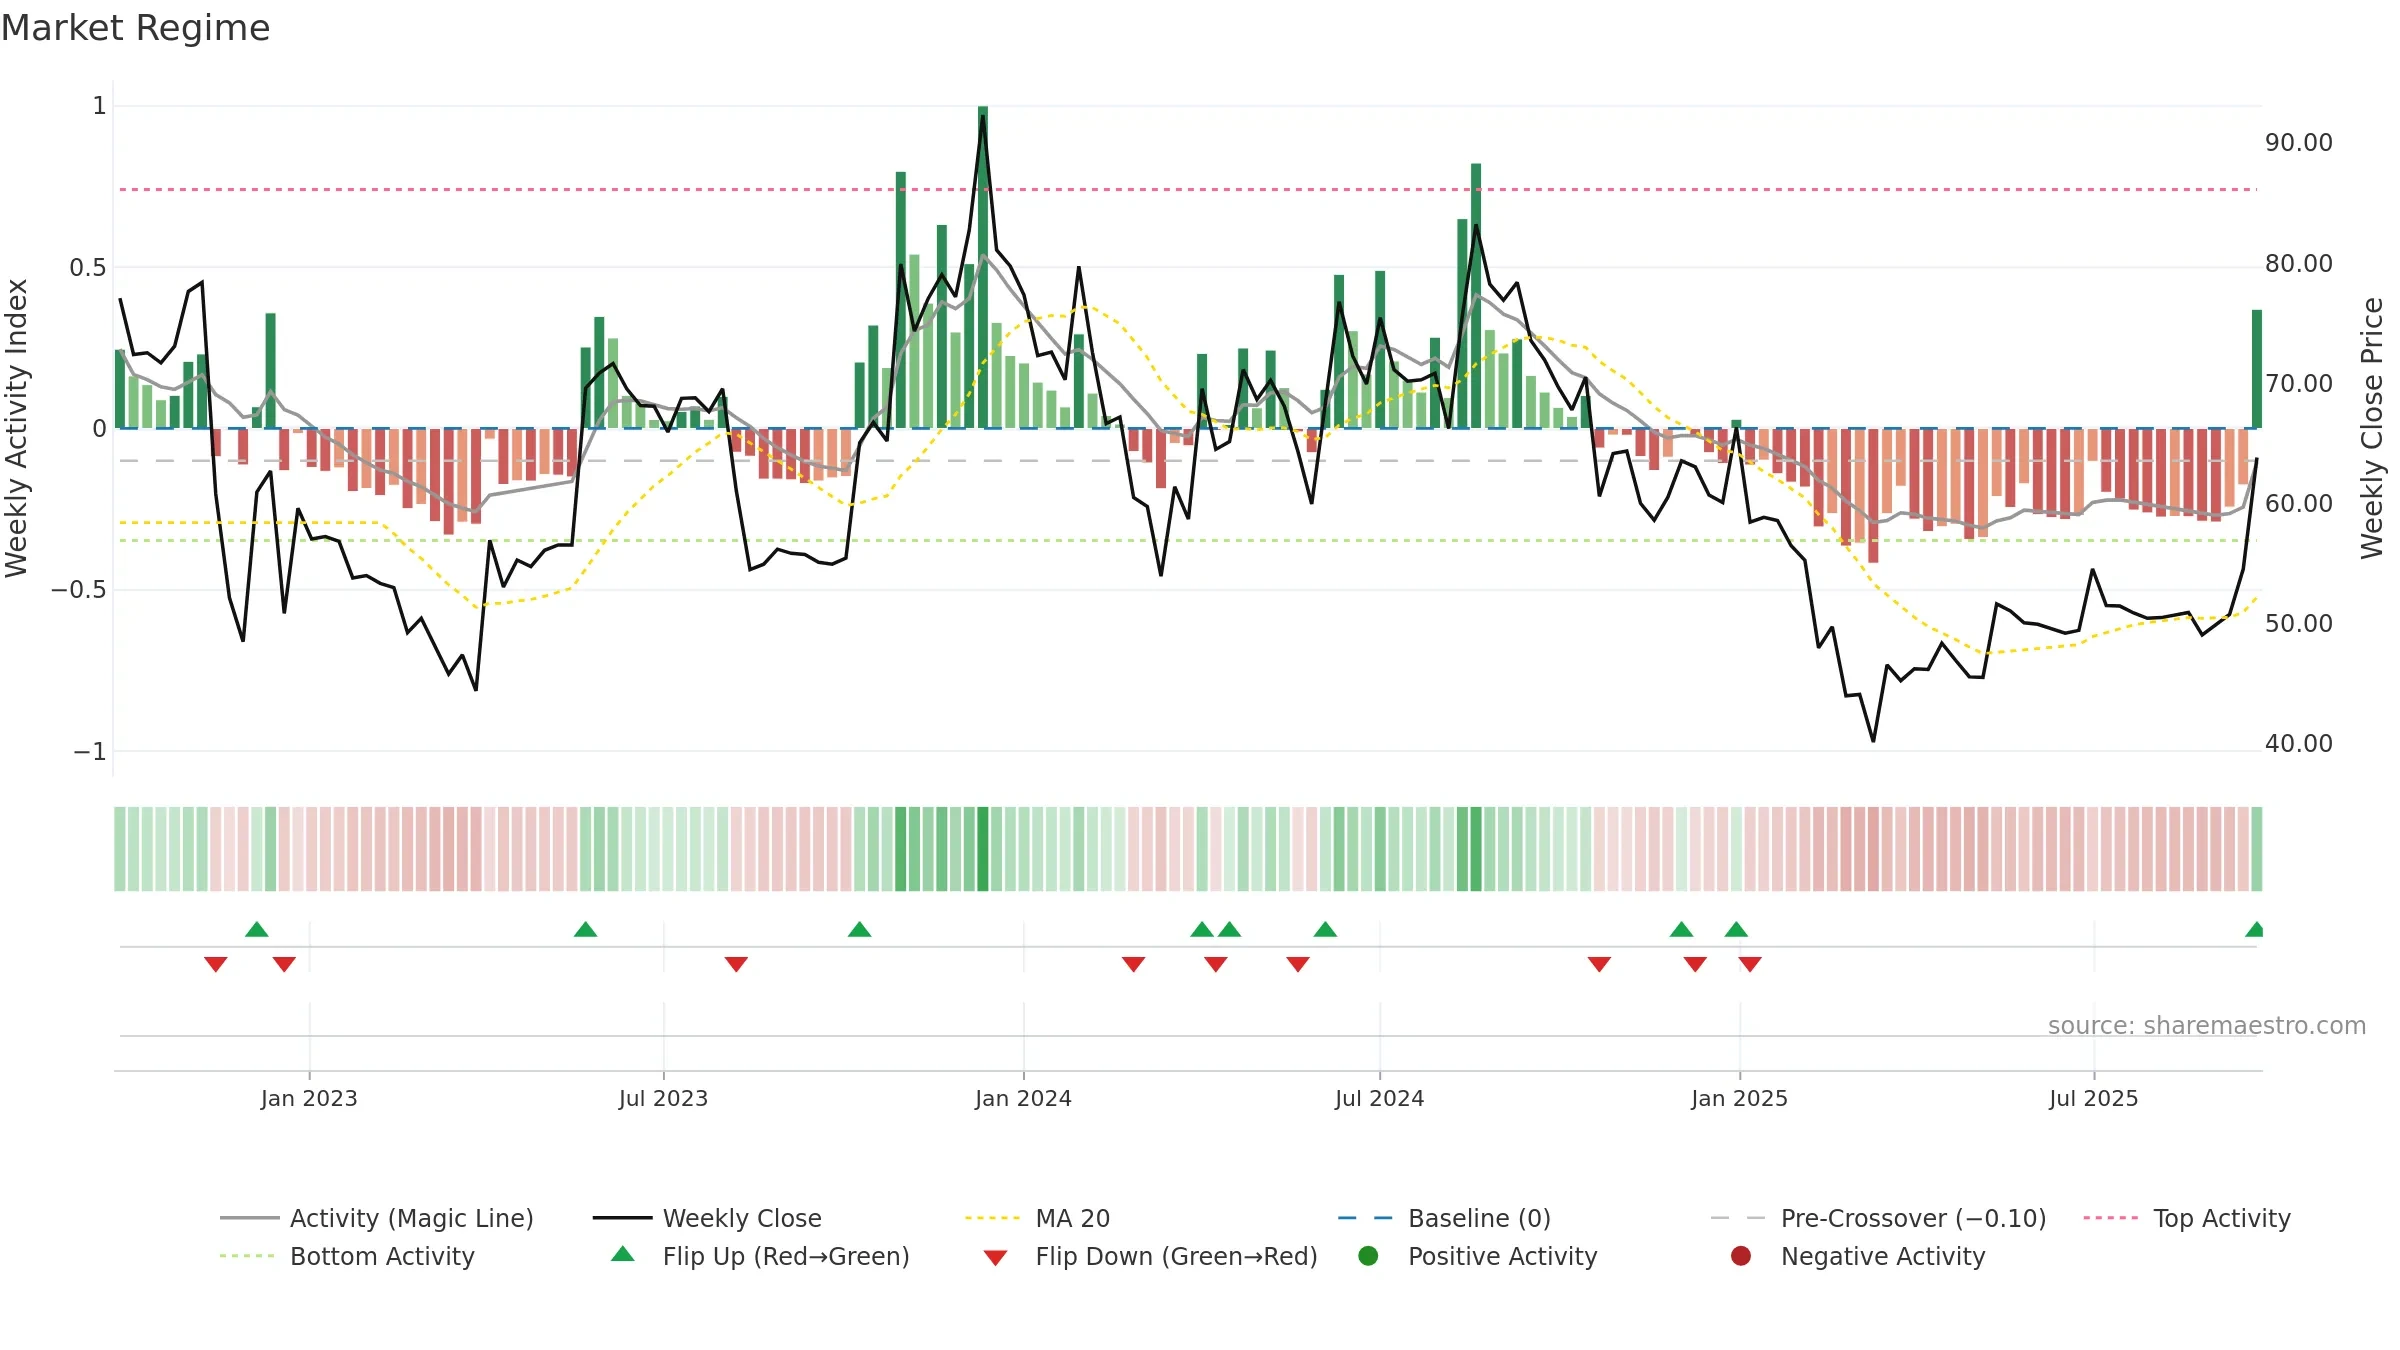Click the Weekly Close Price axis title
Viewport: 2400px width, 1350px height.
(x=2372, y=428)
